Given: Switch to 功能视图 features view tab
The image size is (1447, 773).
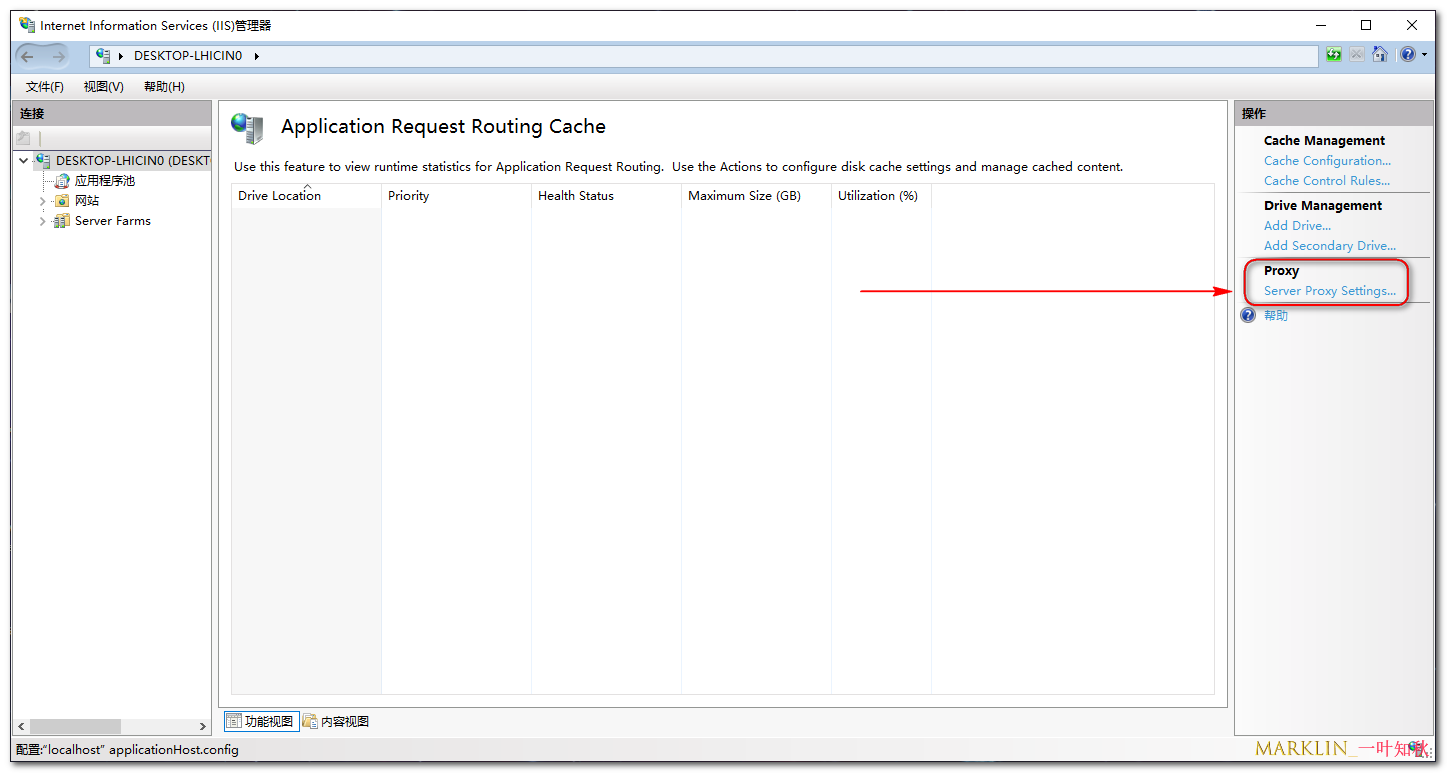Looking at the screenshot, I should click(x=260, y=721).
